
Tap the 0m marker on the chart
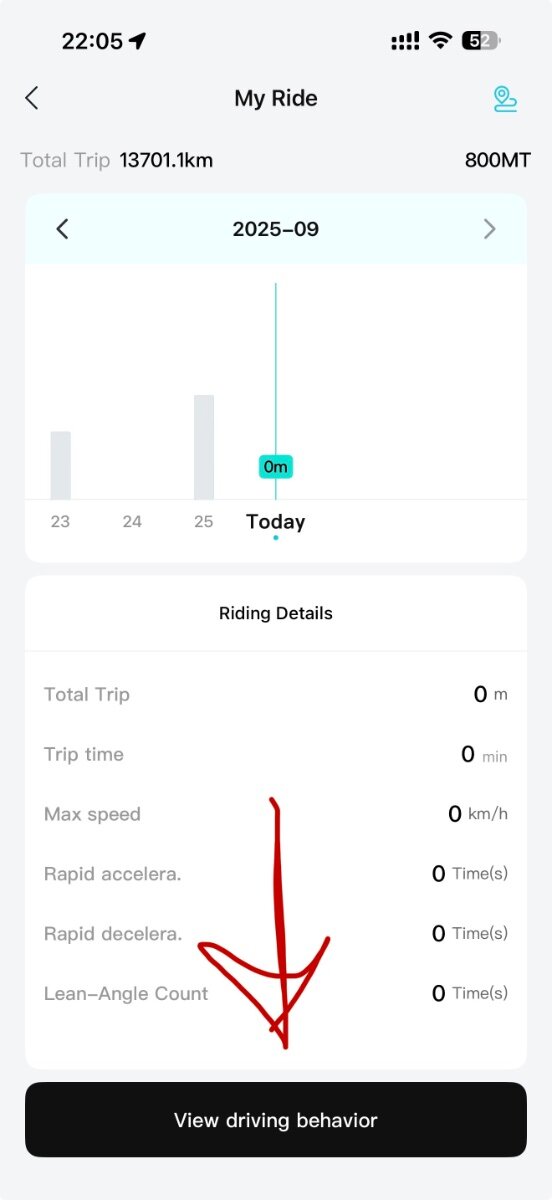point(275,467)
